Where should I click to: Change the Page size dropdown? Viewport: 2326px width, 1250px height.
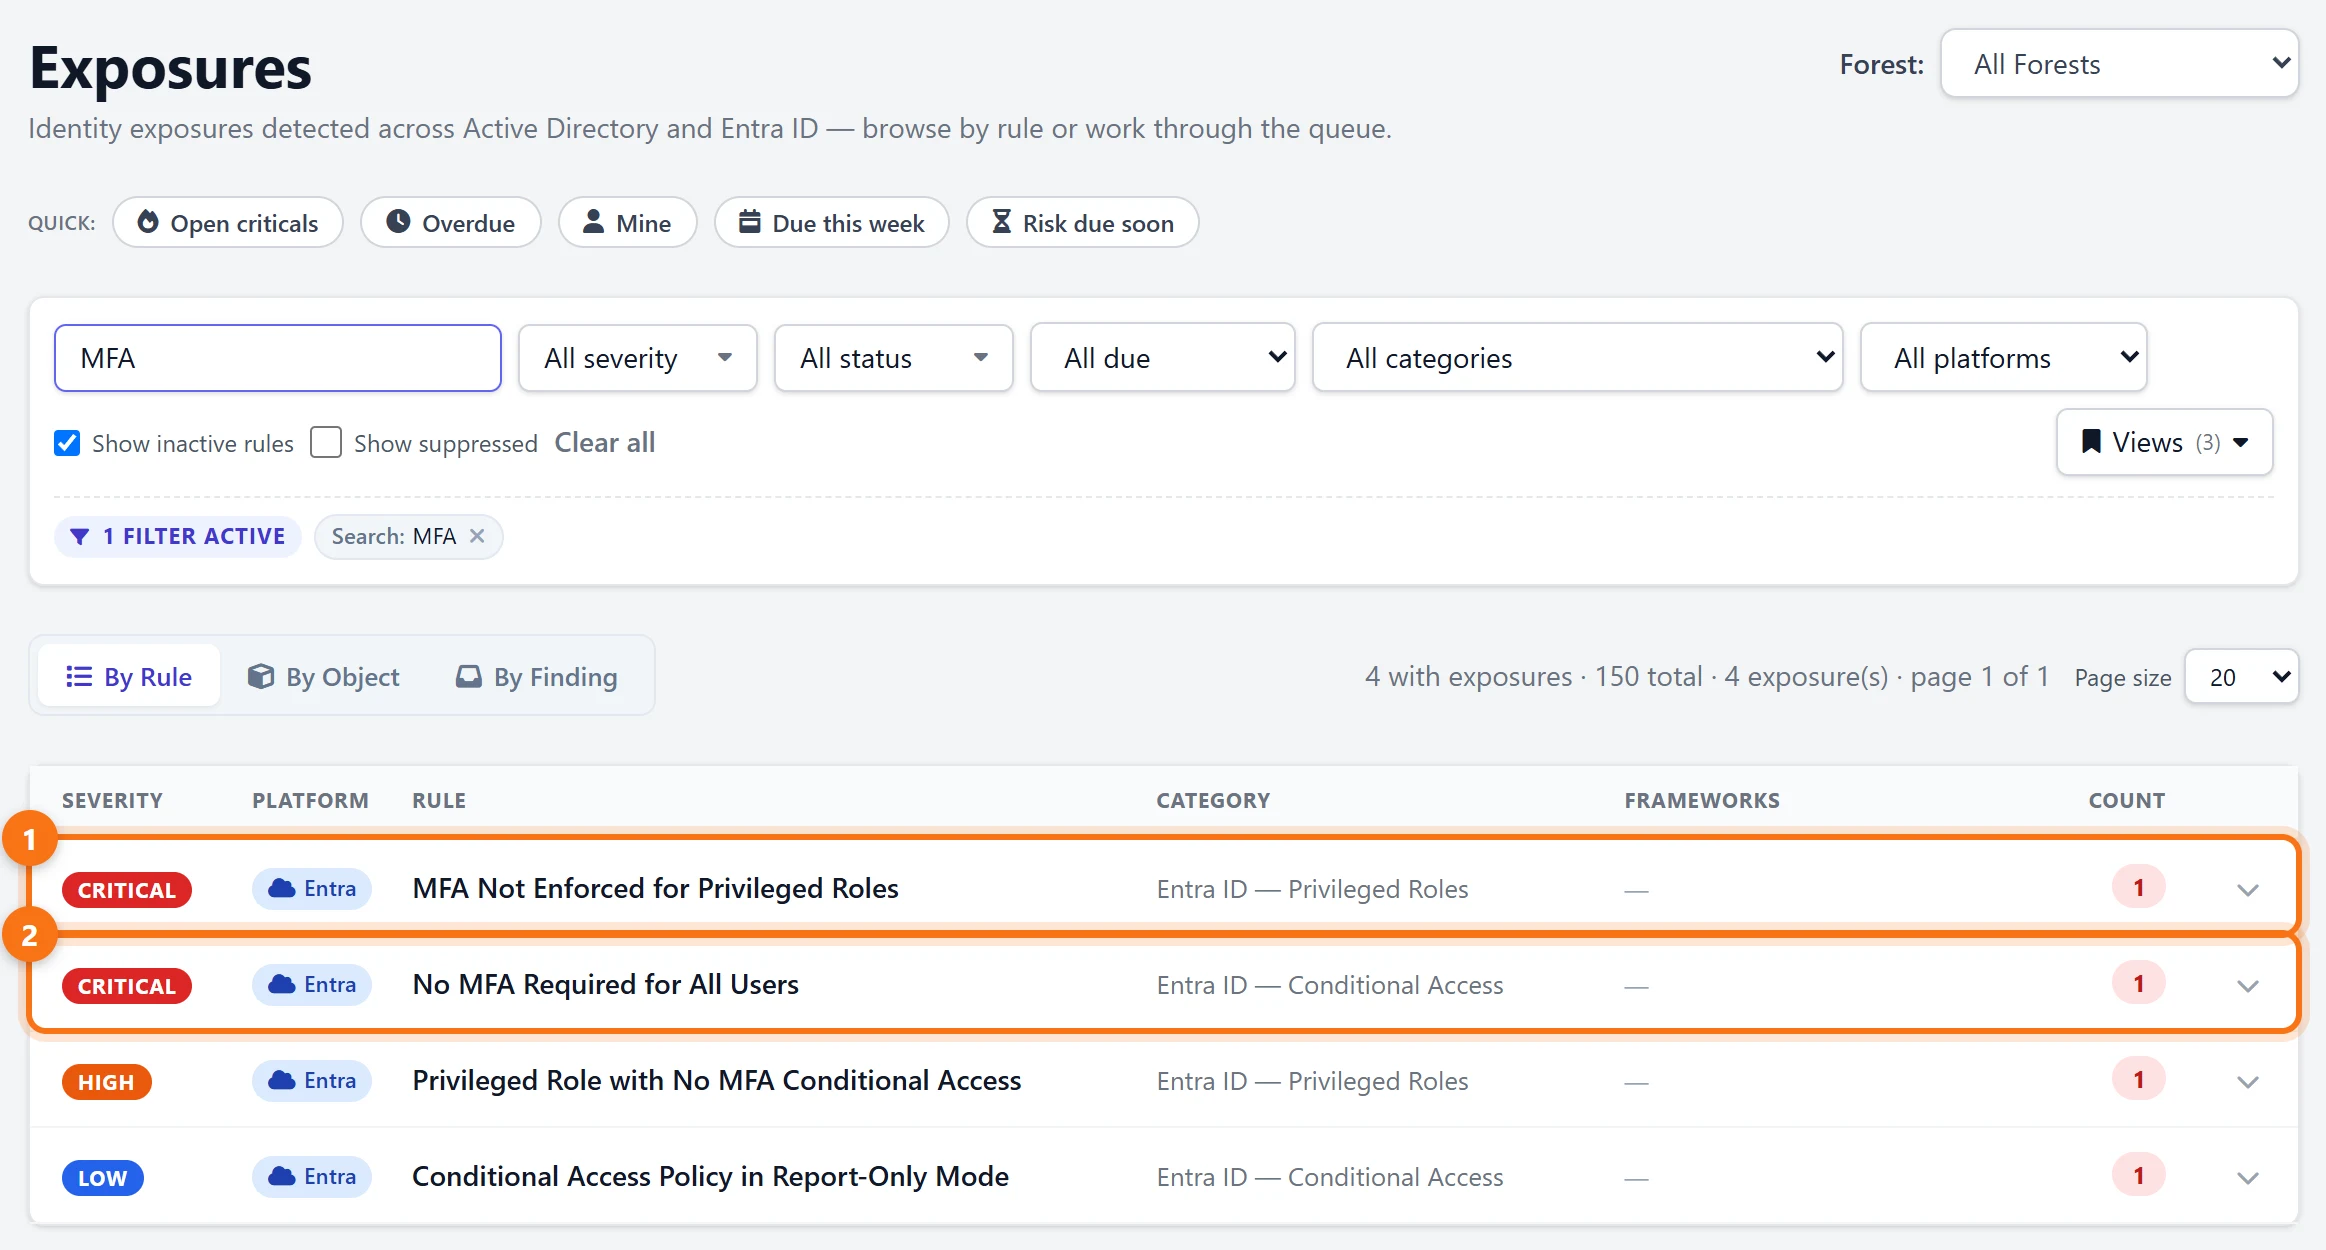(2242, 677)
